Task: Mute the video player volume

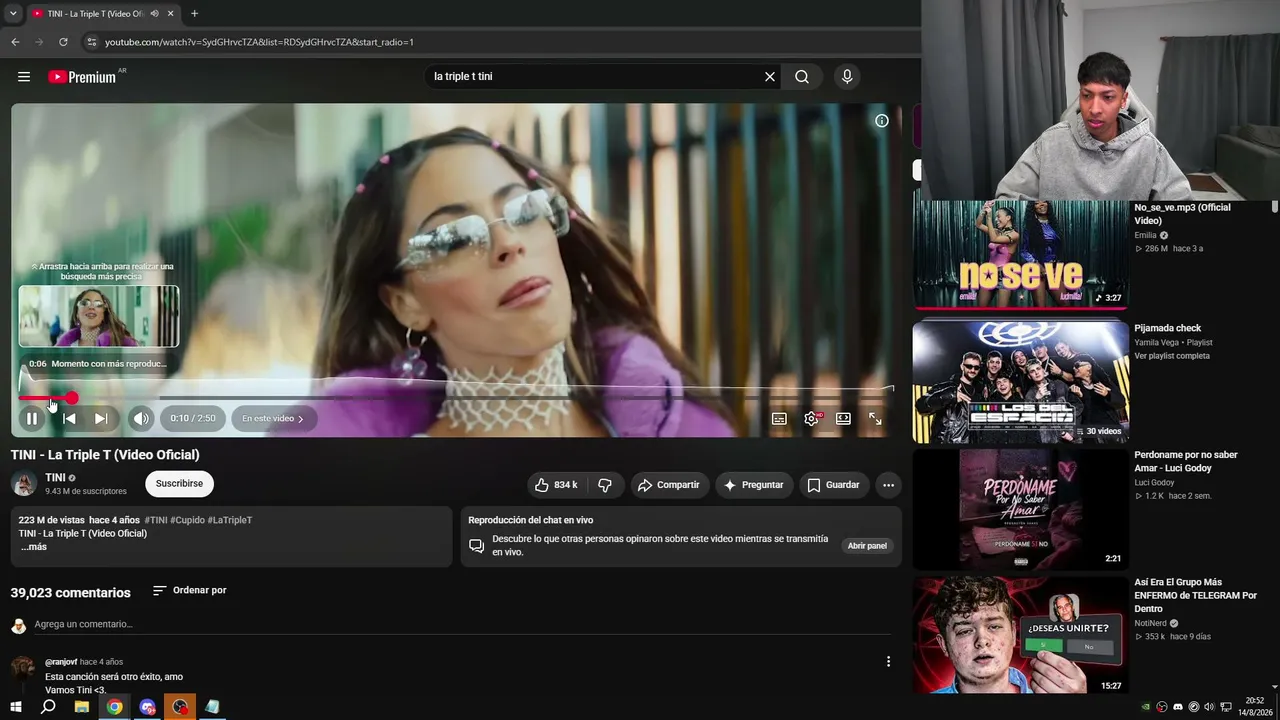Action: (141, 419)
